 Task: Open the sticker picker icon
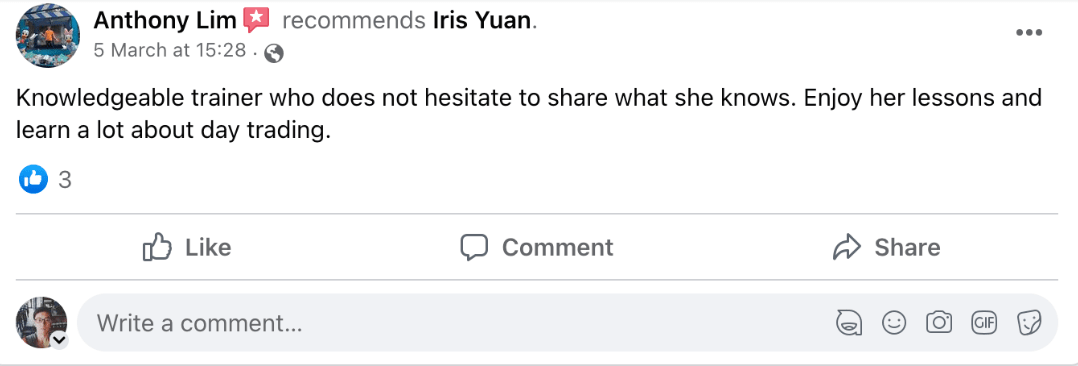pos(1028,322)
